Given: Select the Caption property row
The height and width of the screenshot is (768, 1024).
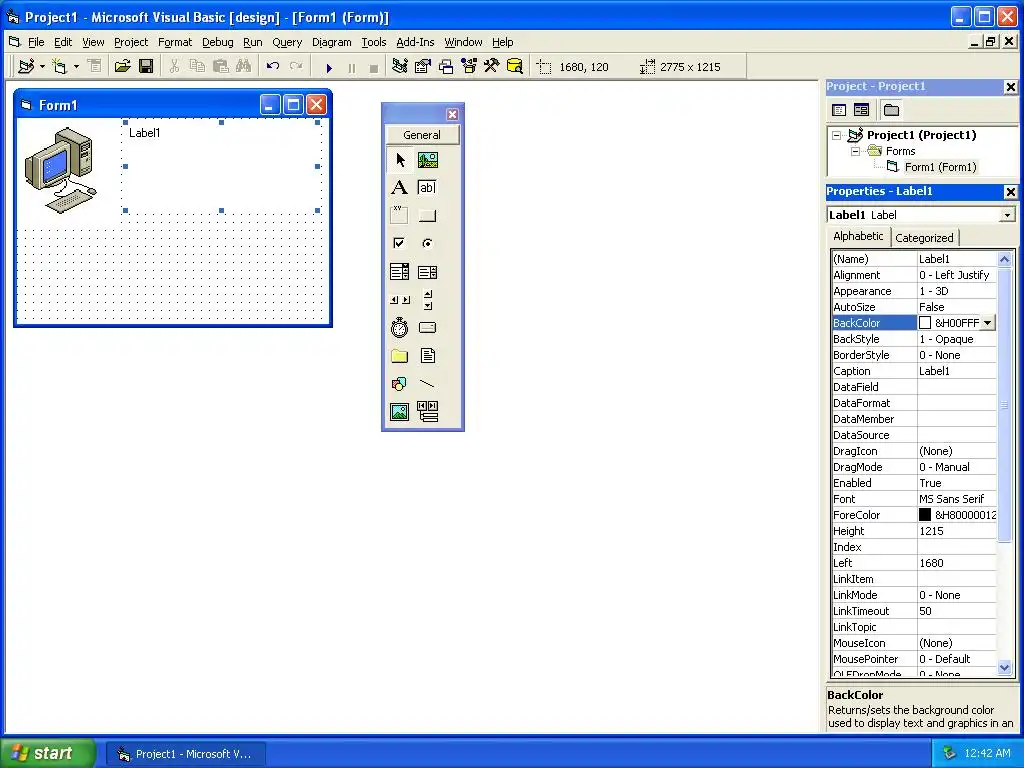Looking at the screenshot, I should coord(914,371).
